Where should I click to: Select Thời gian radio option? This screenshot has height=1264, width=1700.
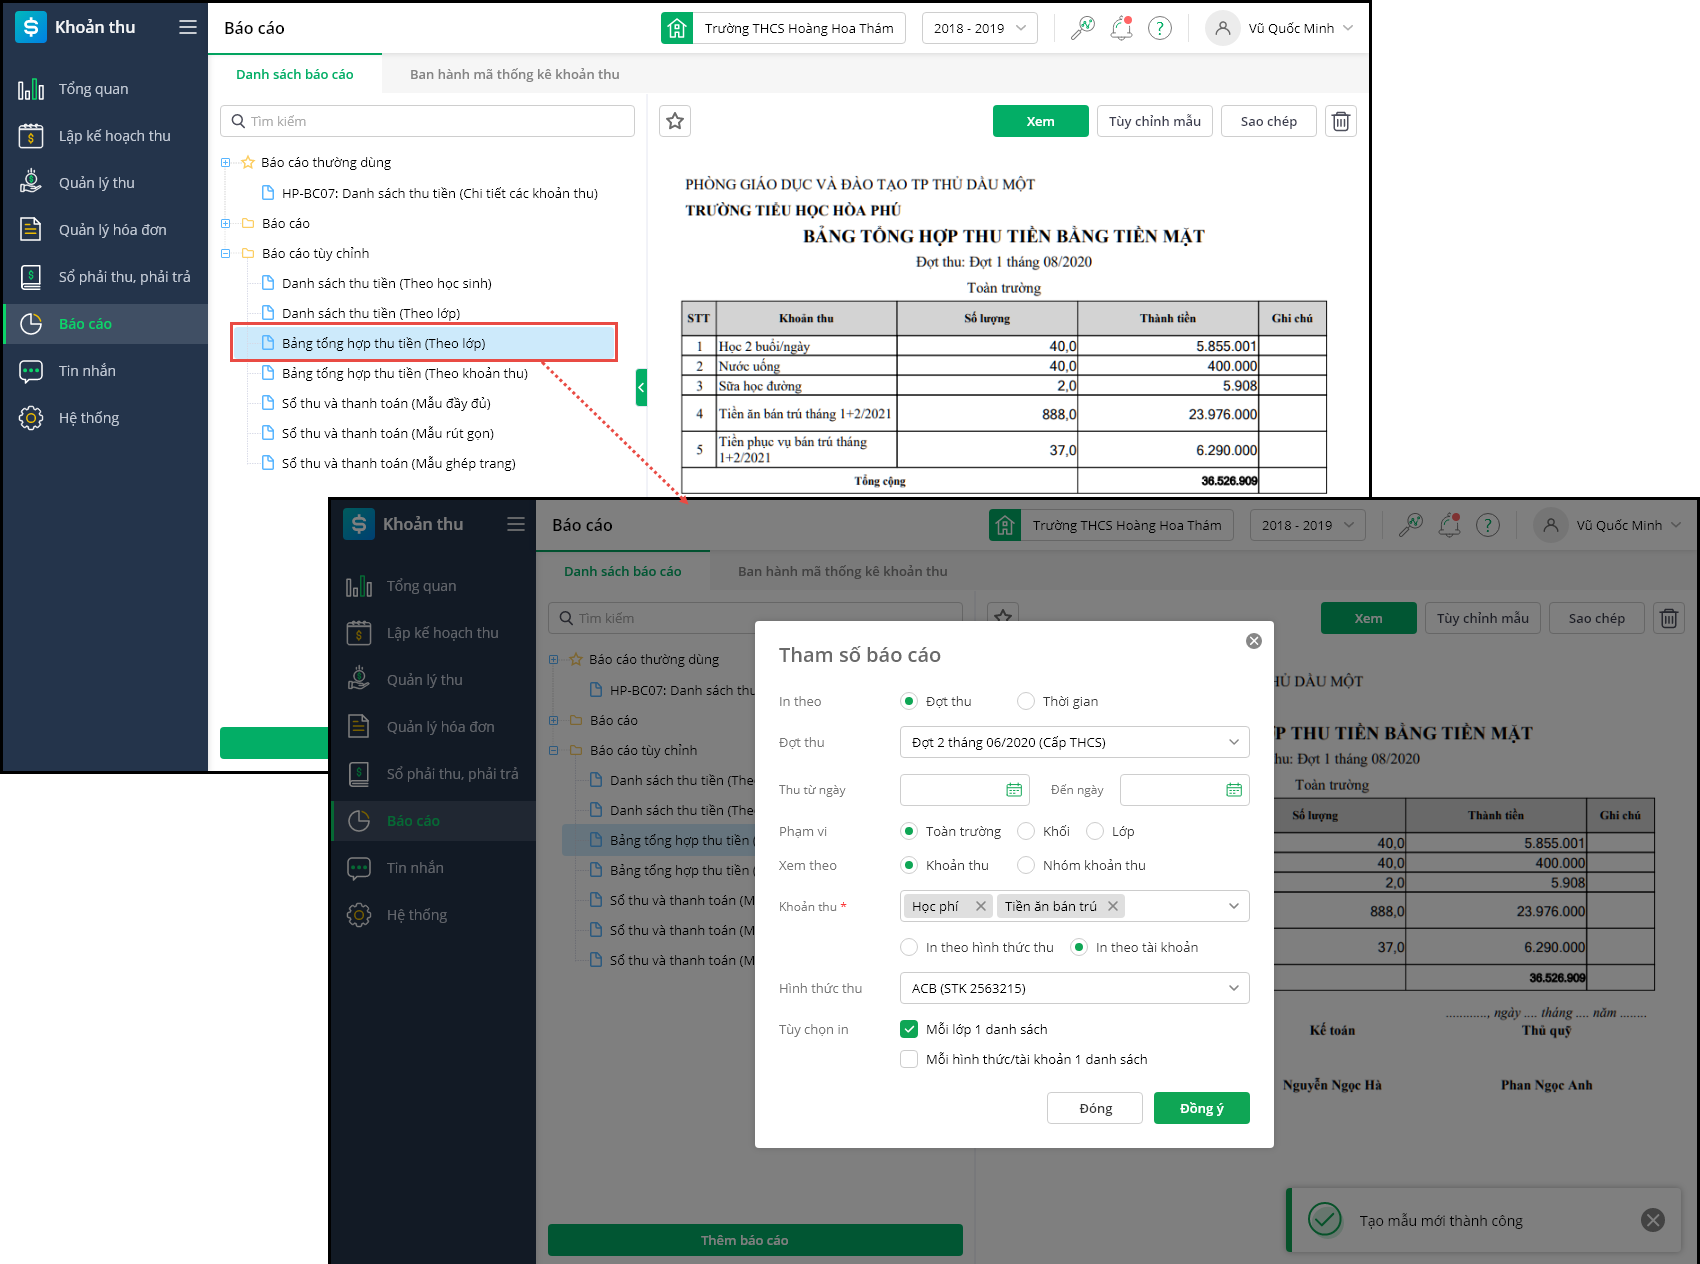pos(1026,701)
